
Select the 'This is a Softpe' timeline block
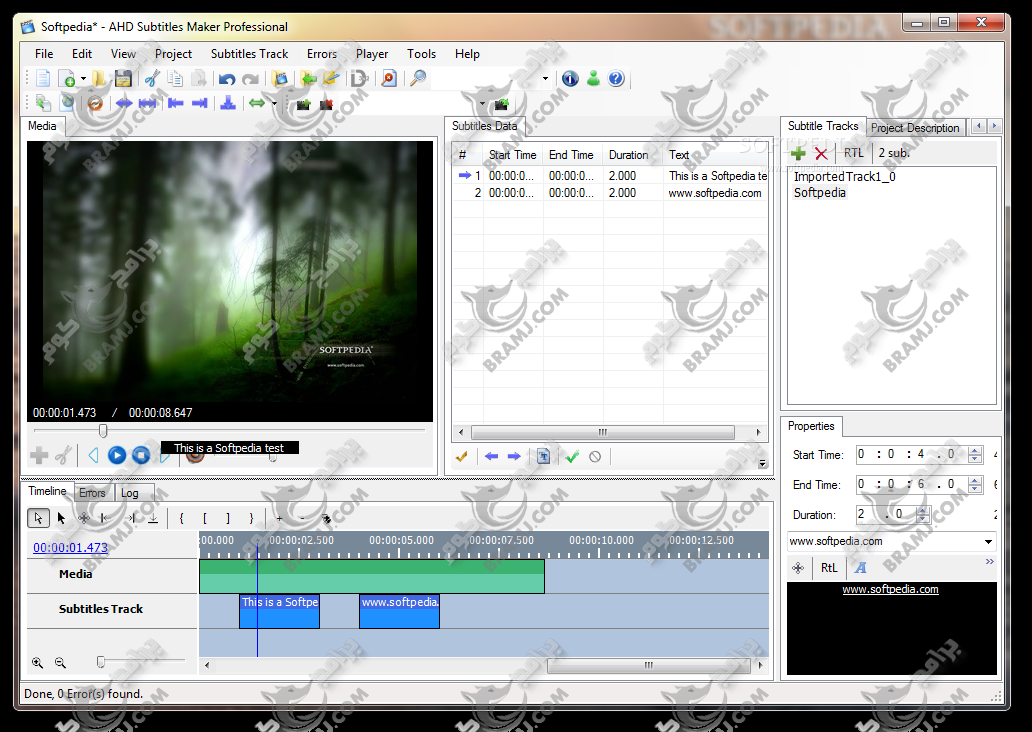[280, 612]
